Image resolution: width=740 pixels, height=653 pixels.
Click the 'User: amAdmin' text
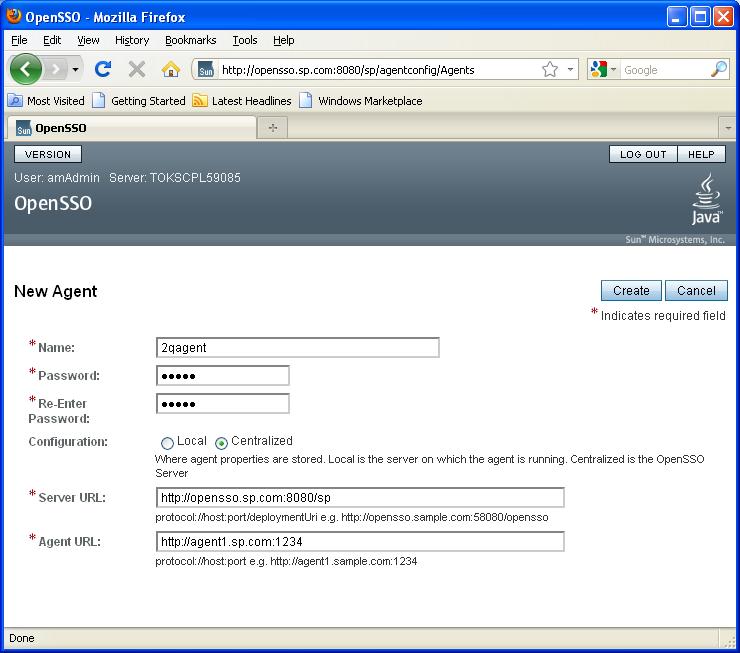tap(57, 178)
